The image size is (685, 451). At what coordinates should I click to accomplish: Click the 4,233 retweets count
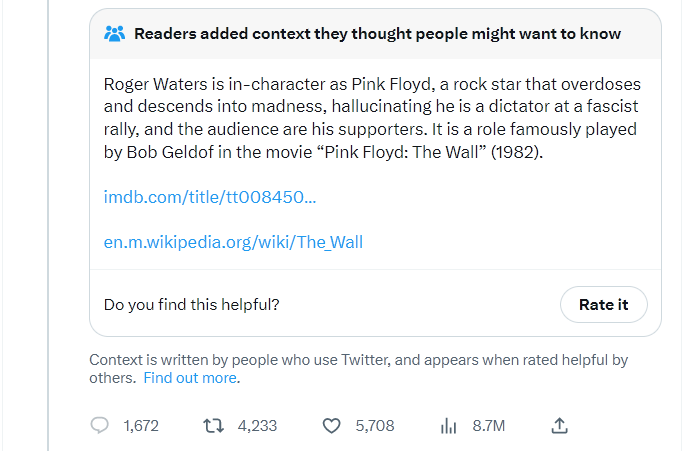[257, 426]
